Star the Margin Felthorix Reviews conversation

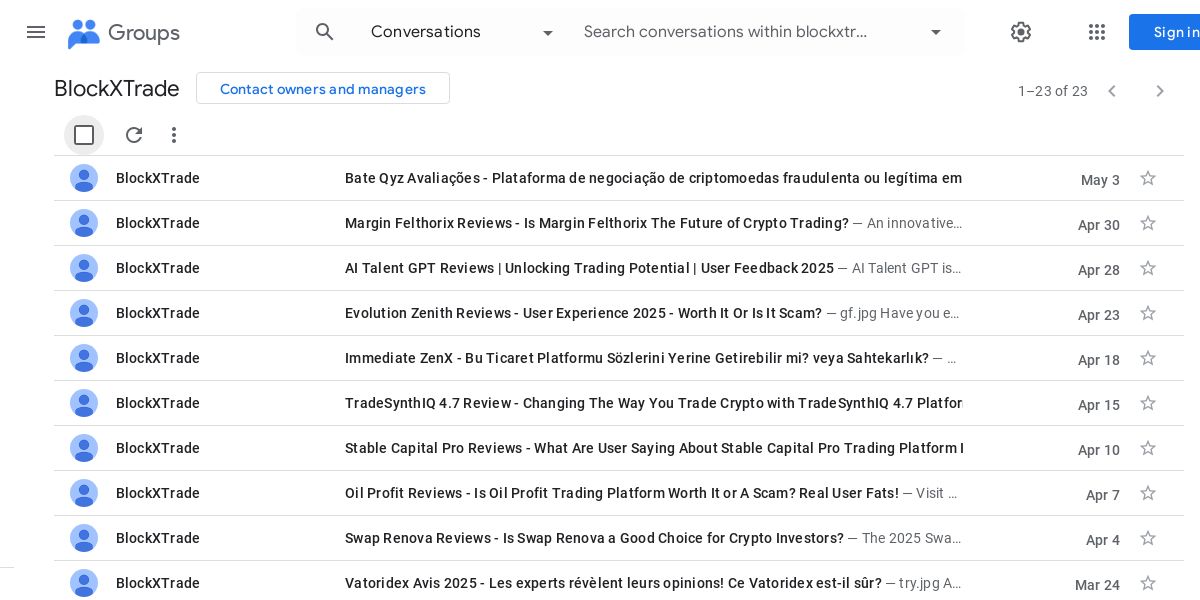point(1148,223)
